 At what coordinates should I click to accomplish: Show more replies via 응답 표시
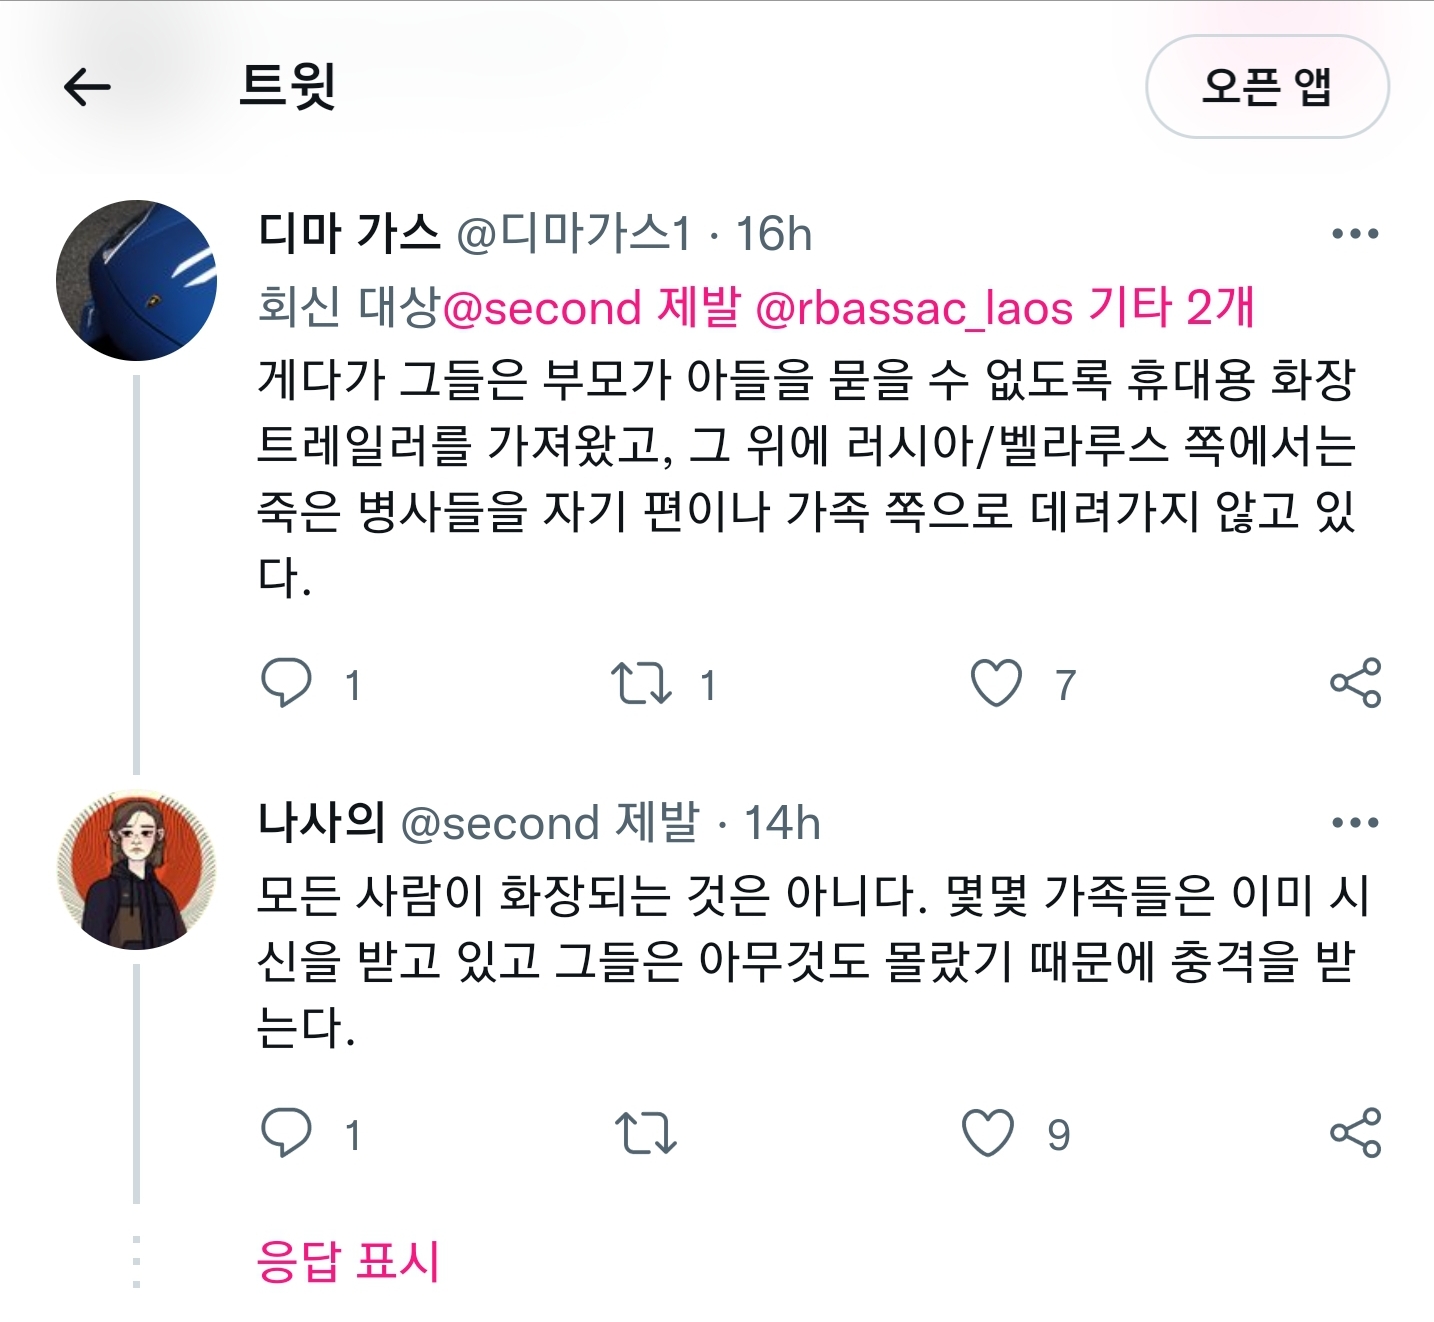coord(347,1261)
